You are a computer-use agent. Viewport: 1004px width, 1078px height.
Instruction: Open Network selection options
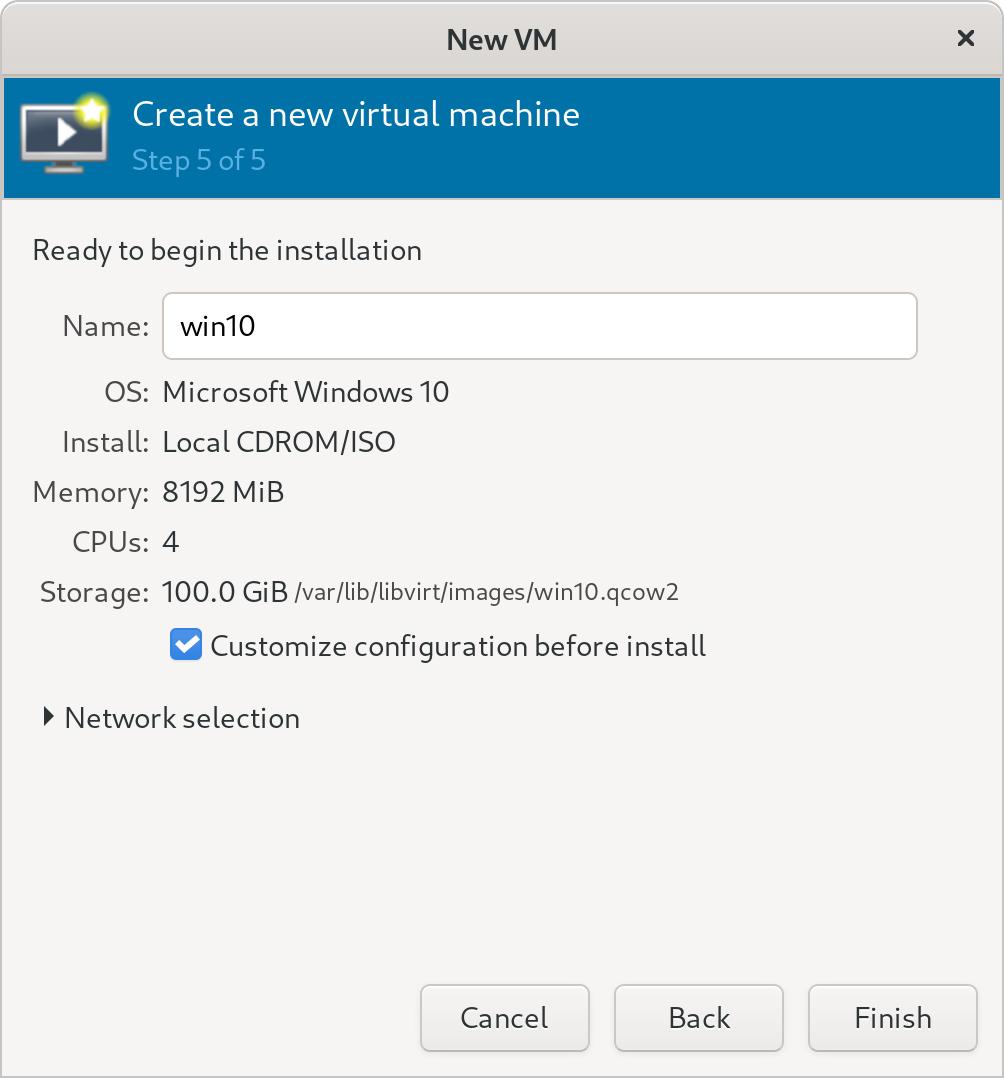[x=180, y=718]
